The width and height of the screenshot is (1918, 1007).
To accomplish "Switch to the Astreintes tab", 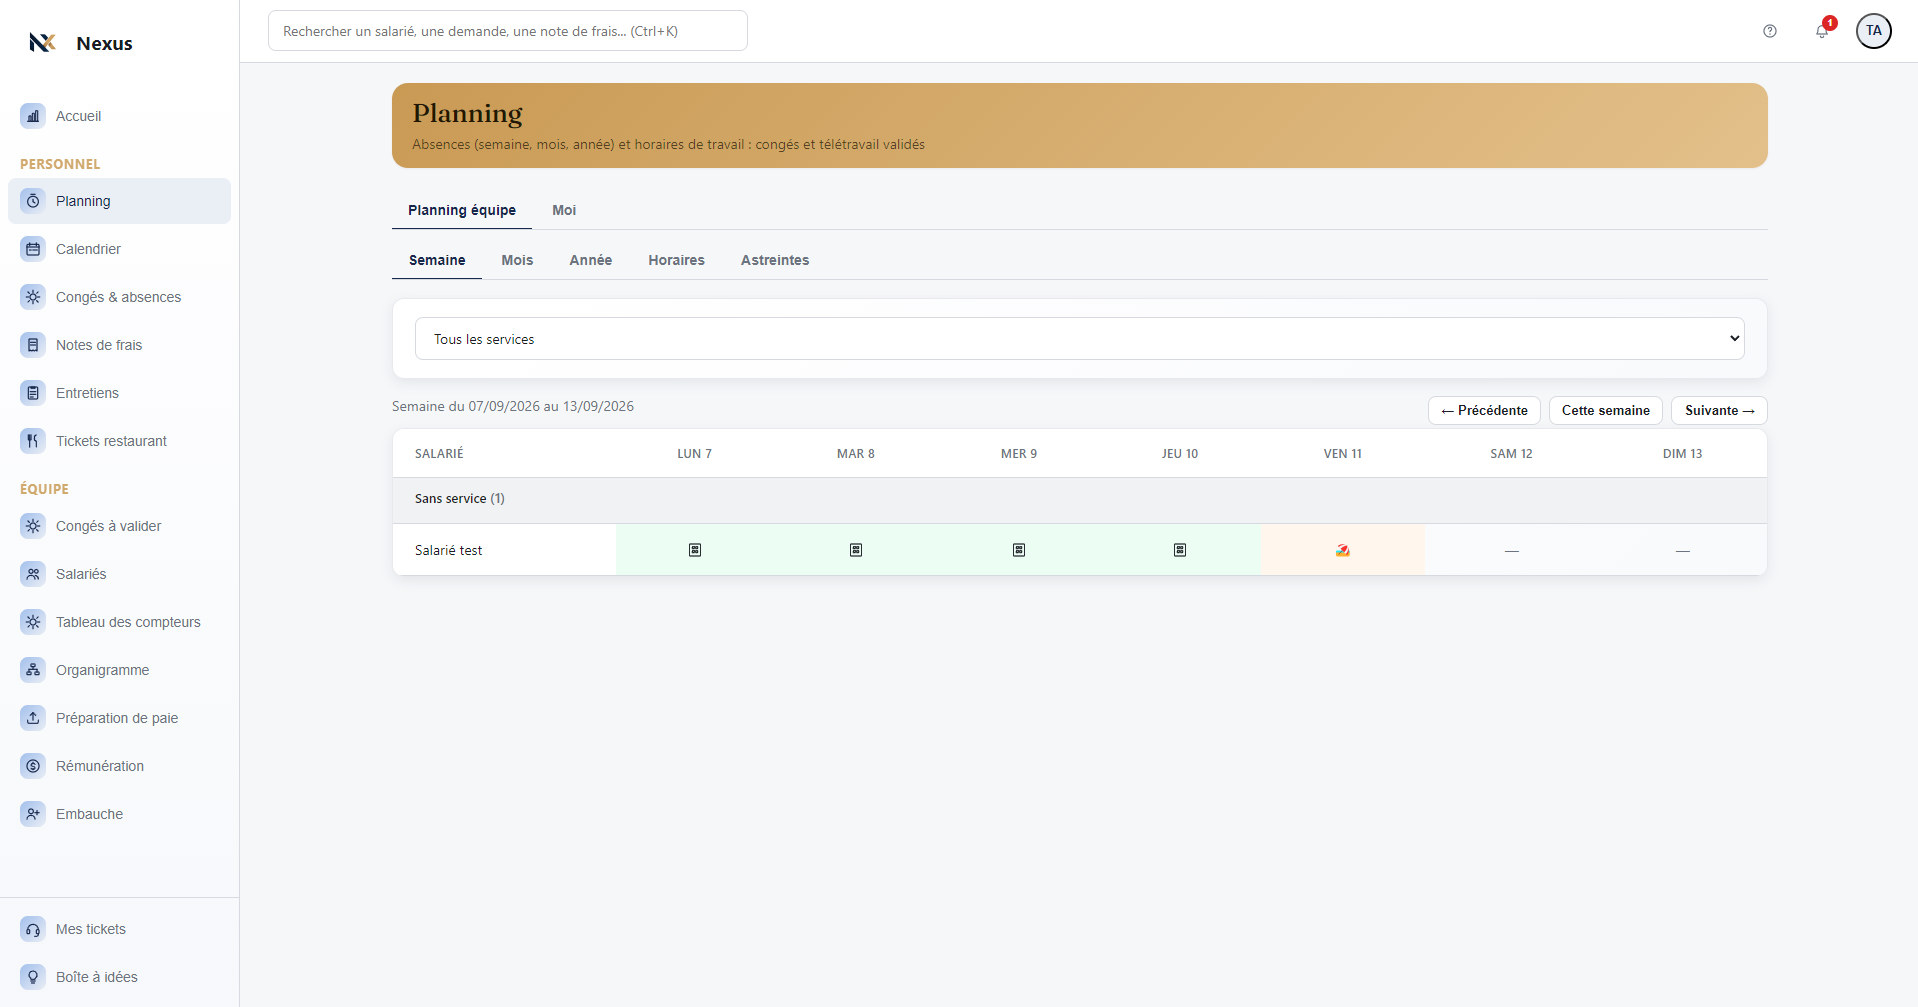I will pyautogui.click(x=775, y=260).
